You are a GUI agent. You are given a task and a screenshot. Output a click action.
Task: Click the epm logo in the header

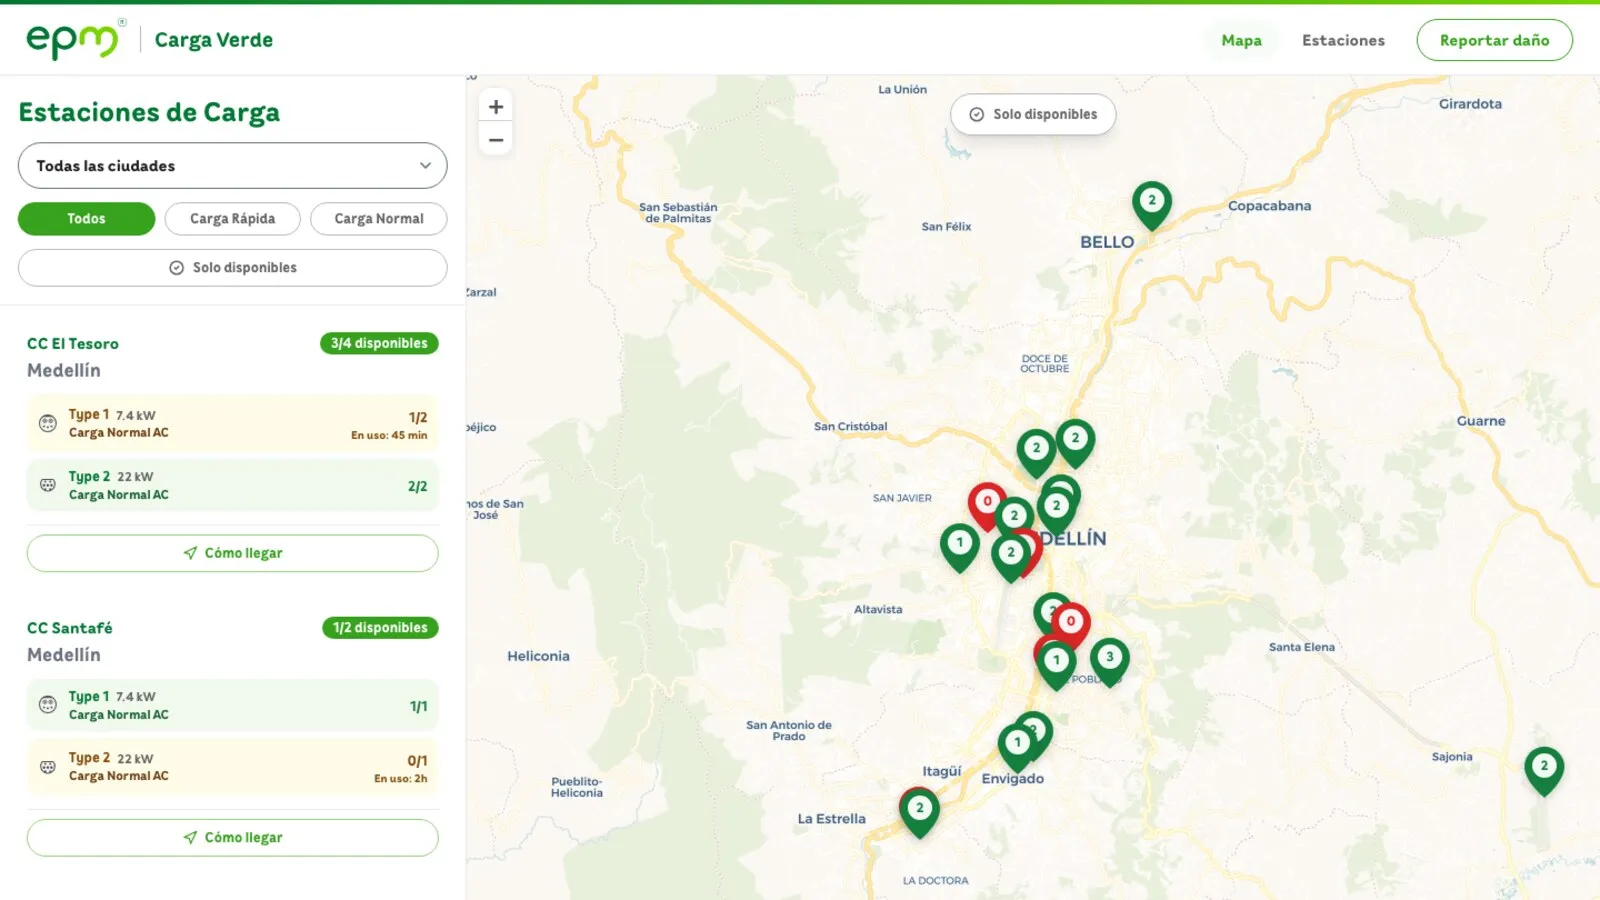[x=75, y=40]
